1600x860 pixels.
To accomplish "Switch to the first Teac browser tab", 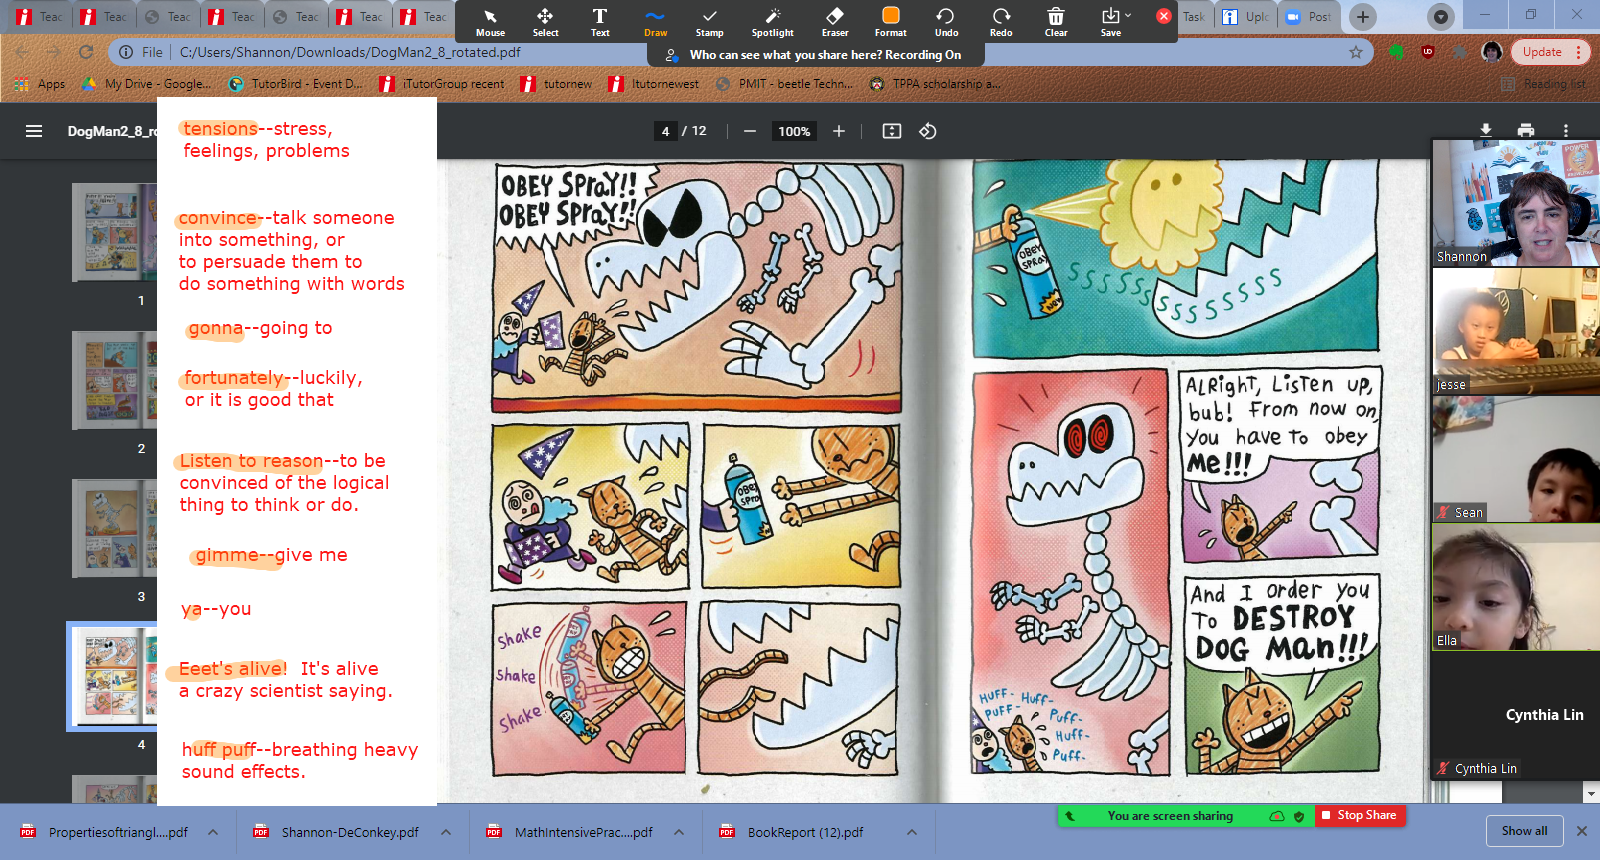I will click(x=40, y=16).
